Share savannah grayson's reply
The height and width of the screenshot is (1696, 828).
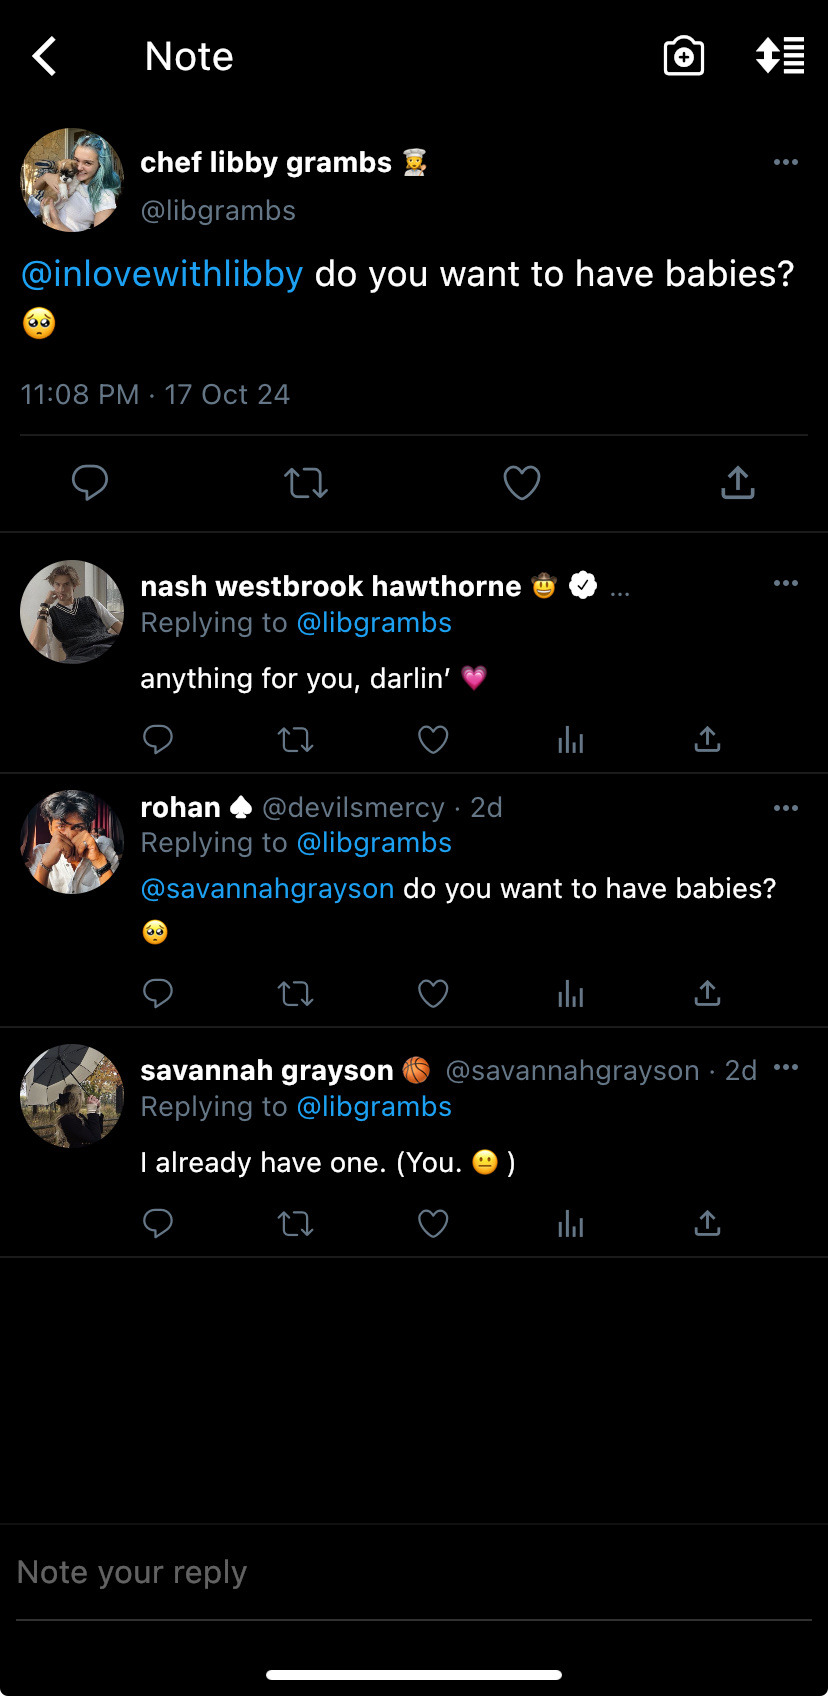(x=707, y=1224)
